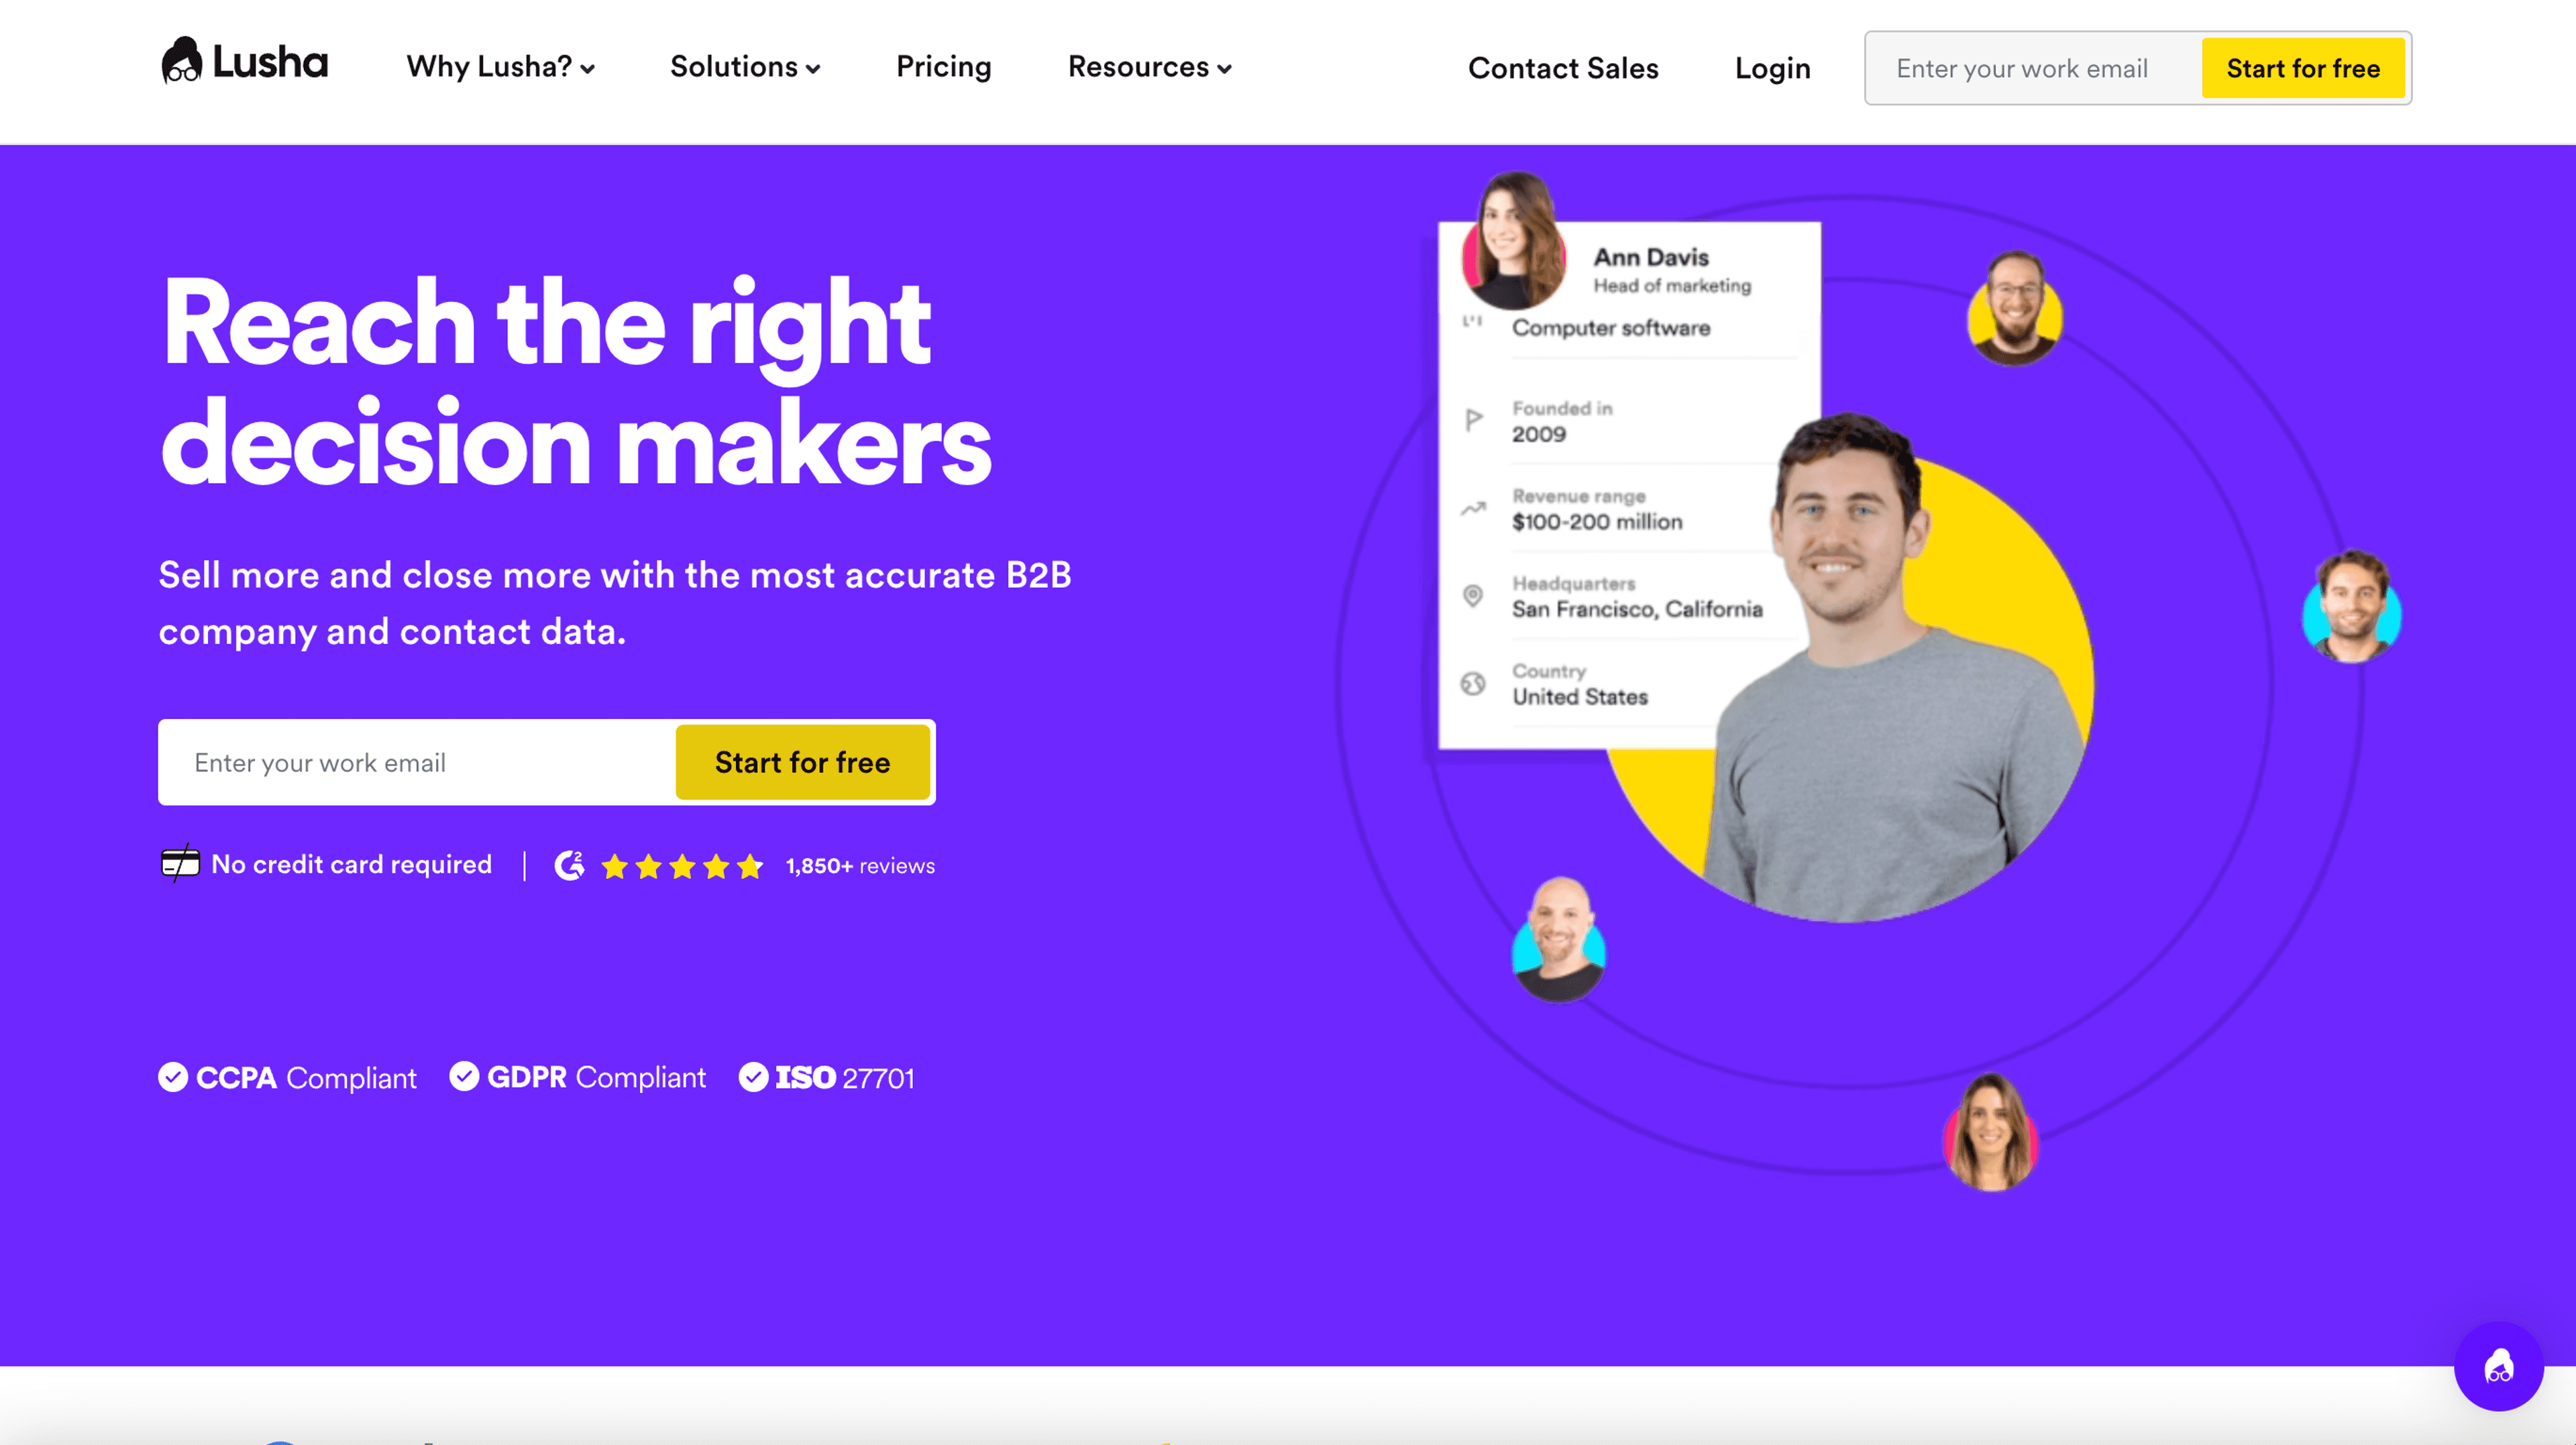This screenshot has width=2576, height=1445.
Task: Click the hero Start for free button
Action: (803, 762)
